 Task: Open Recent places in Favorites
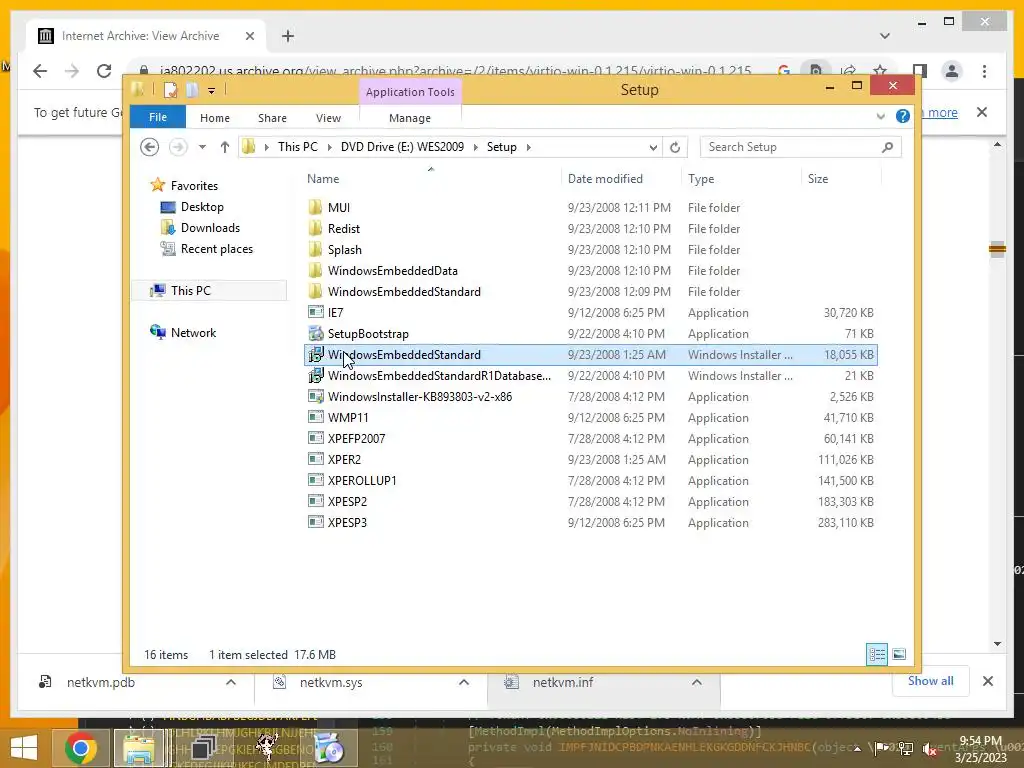pos(217,249)
